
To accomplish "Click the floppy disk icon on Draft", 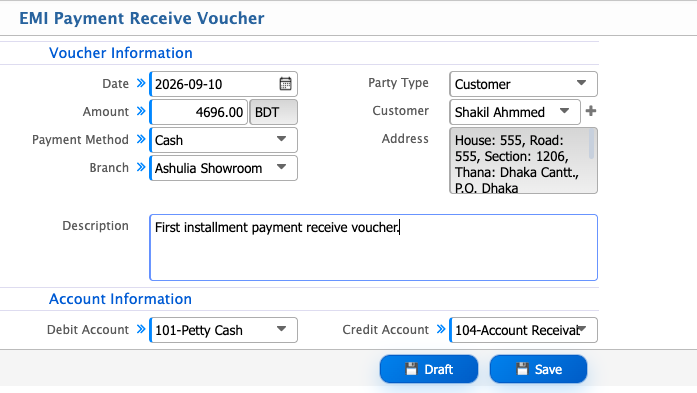I will pos(411,369).
